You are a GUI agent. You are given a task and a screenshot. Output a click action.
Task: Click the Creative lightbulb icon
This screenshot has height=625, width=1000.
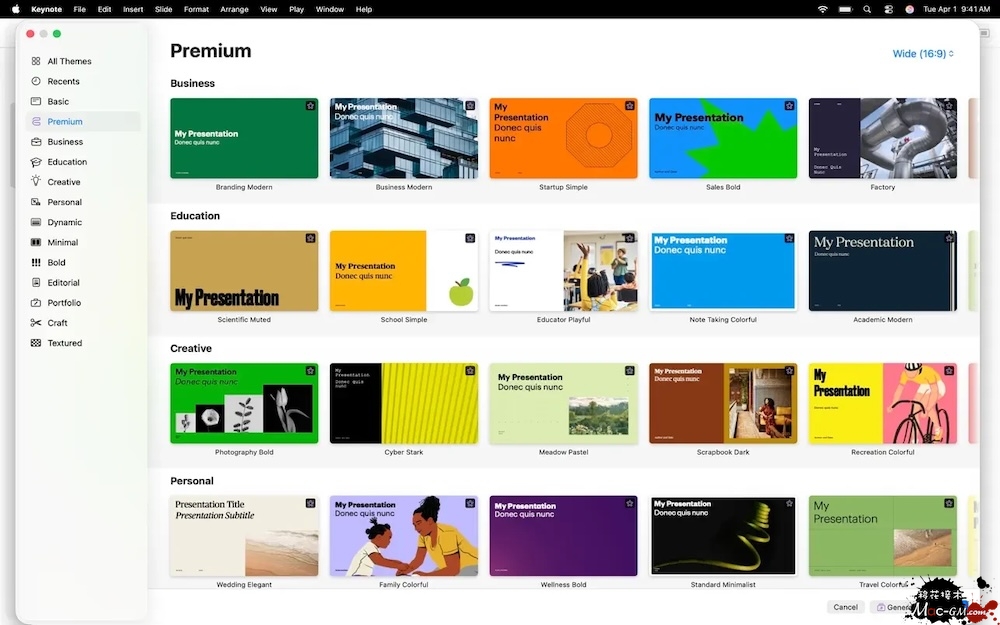(36, 182)
